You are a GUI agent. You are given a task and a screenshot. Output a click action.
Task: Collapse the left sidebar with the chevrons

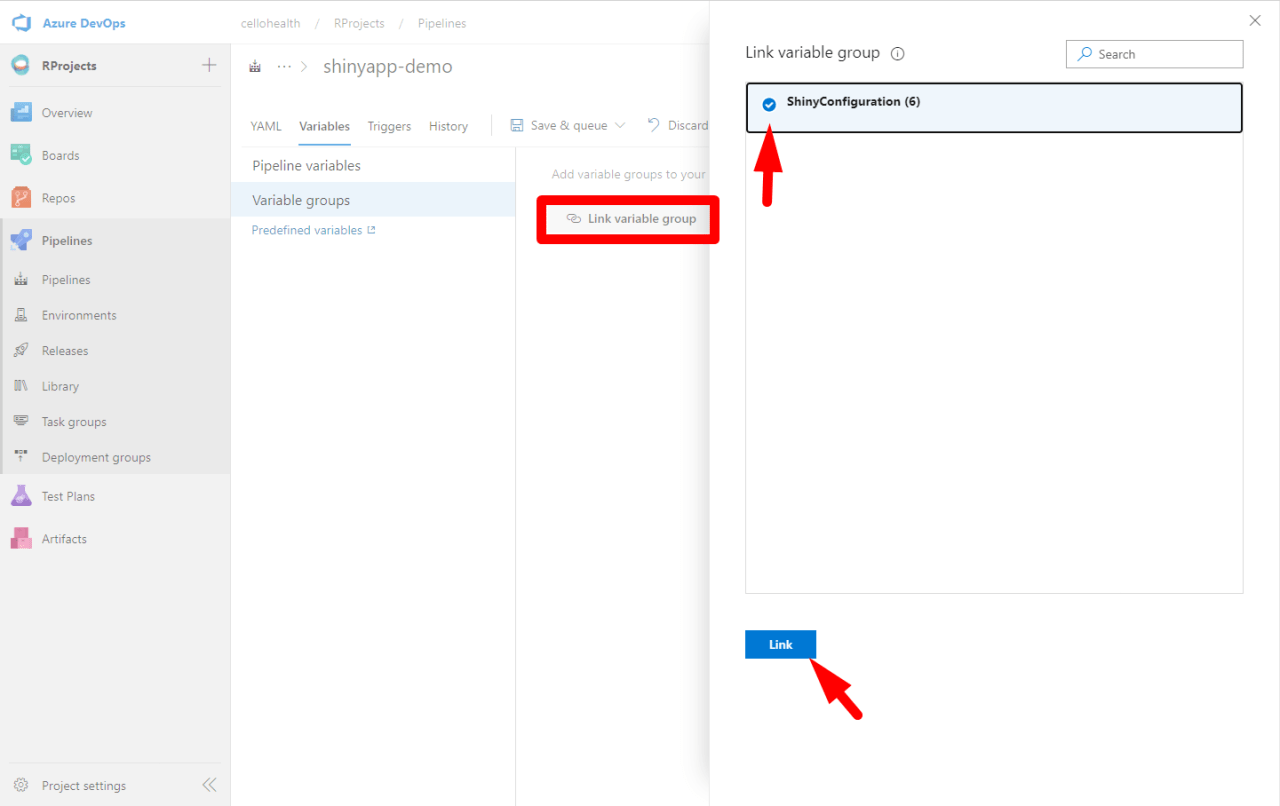[209, 784]
